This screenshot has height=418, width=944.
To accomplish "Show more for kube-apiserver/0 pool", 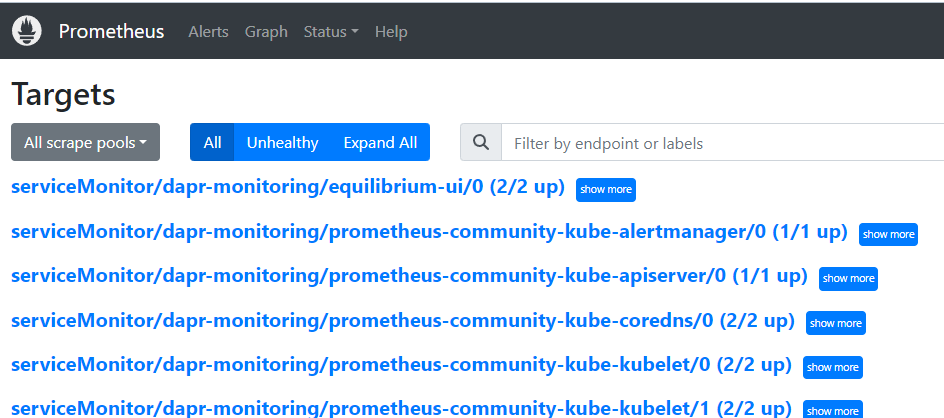I will (848, 278).
